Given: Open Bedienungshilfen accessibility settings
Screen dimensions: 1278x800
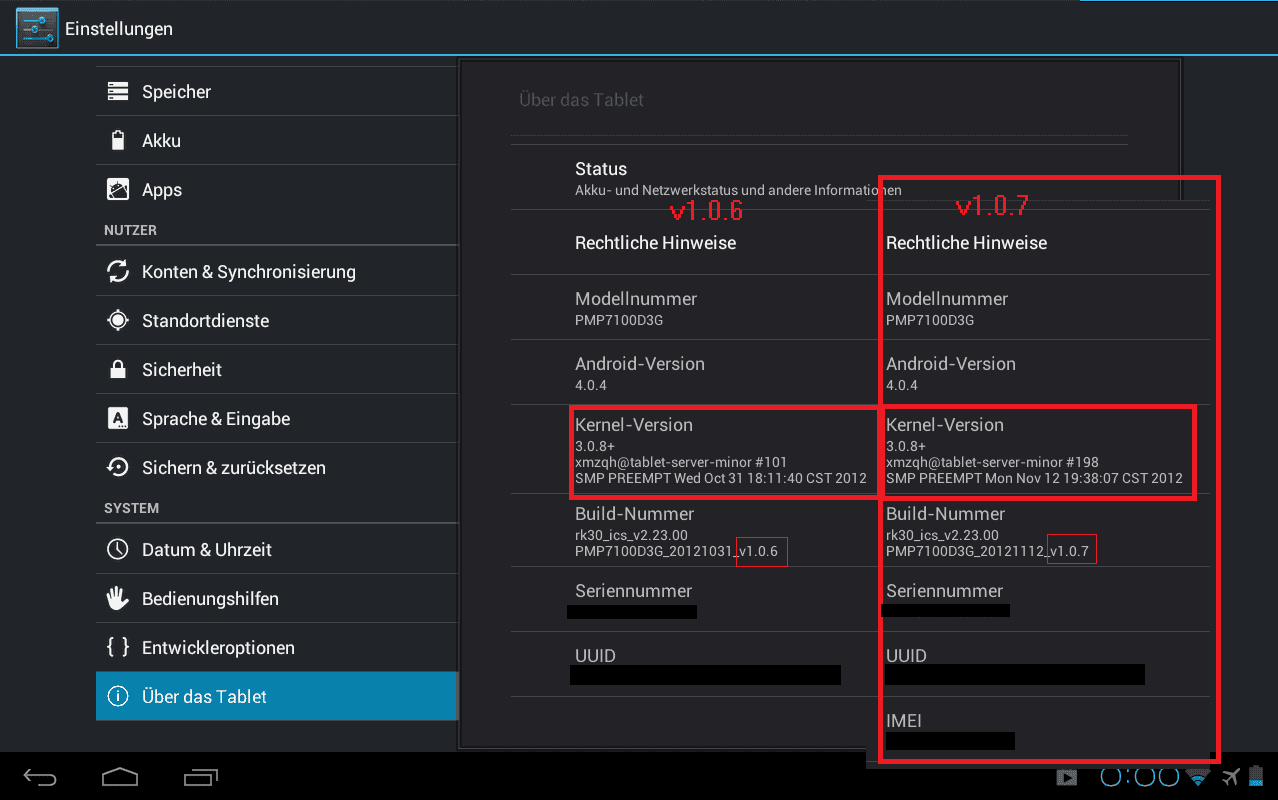Looking at the screenshot, I should pos(277,598).
